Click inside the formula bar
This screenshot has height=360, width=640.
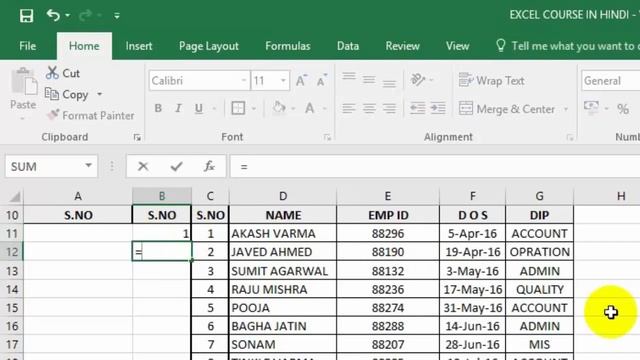point(435,167)
